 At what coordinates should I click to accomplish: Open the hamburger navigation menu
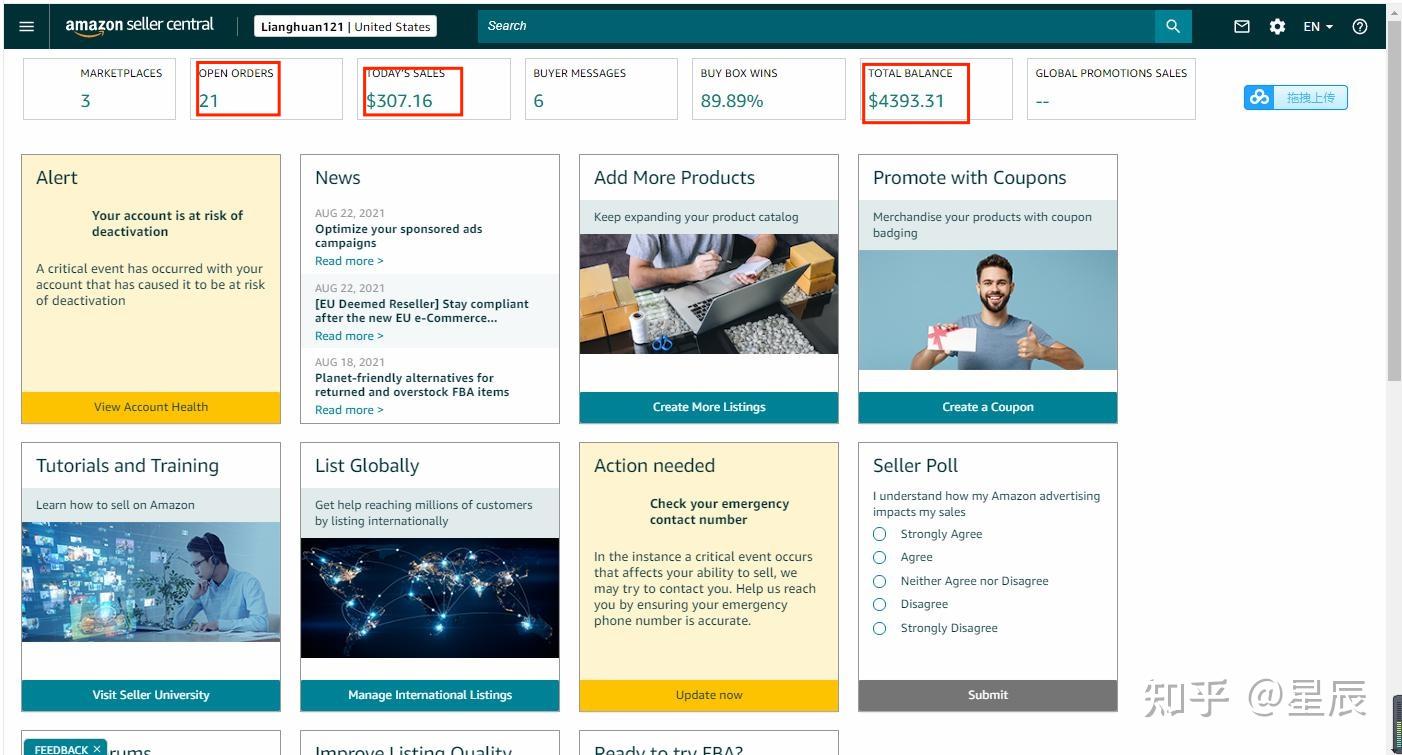tap(27, 27)
